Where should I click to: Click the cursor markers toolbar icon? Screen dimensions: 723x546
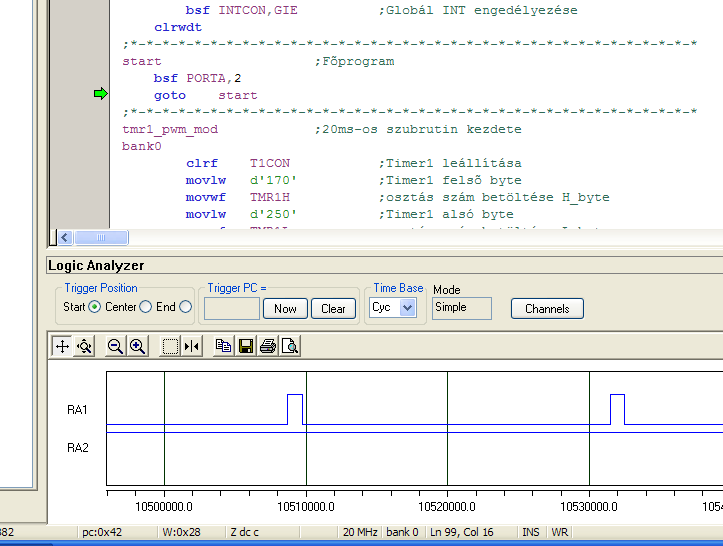[x=192, y=346]
